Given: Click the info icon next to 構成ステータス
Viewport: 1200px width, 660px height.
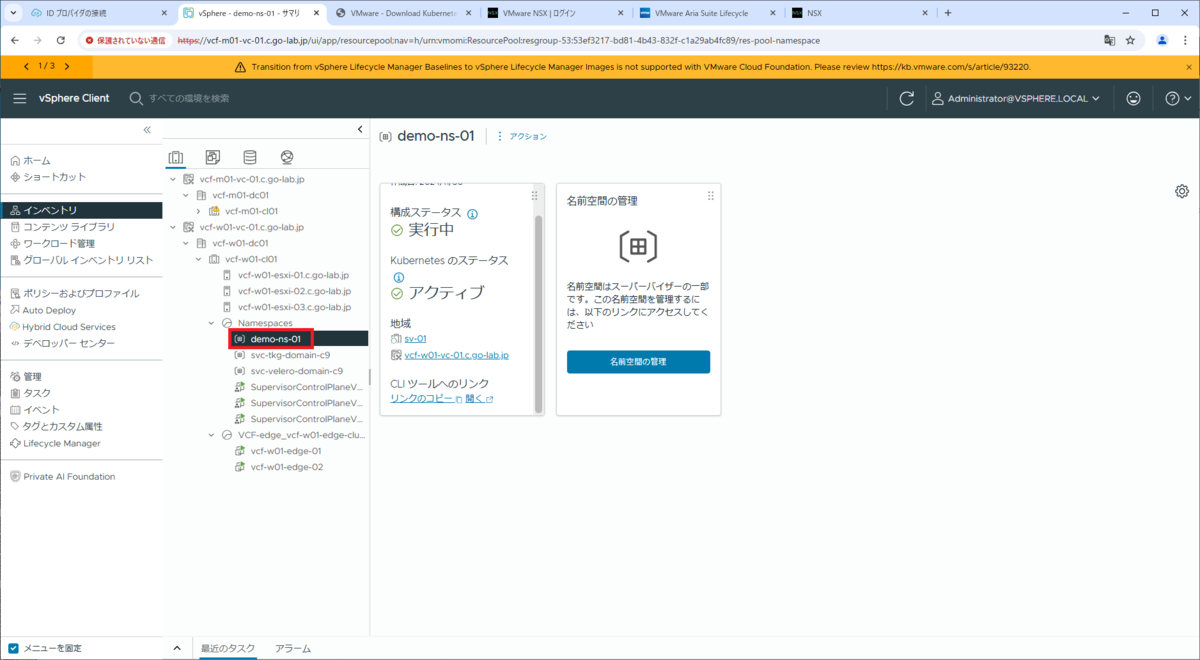Looking at the screenshot, I should pyautogui.click(x=472, y=214).
